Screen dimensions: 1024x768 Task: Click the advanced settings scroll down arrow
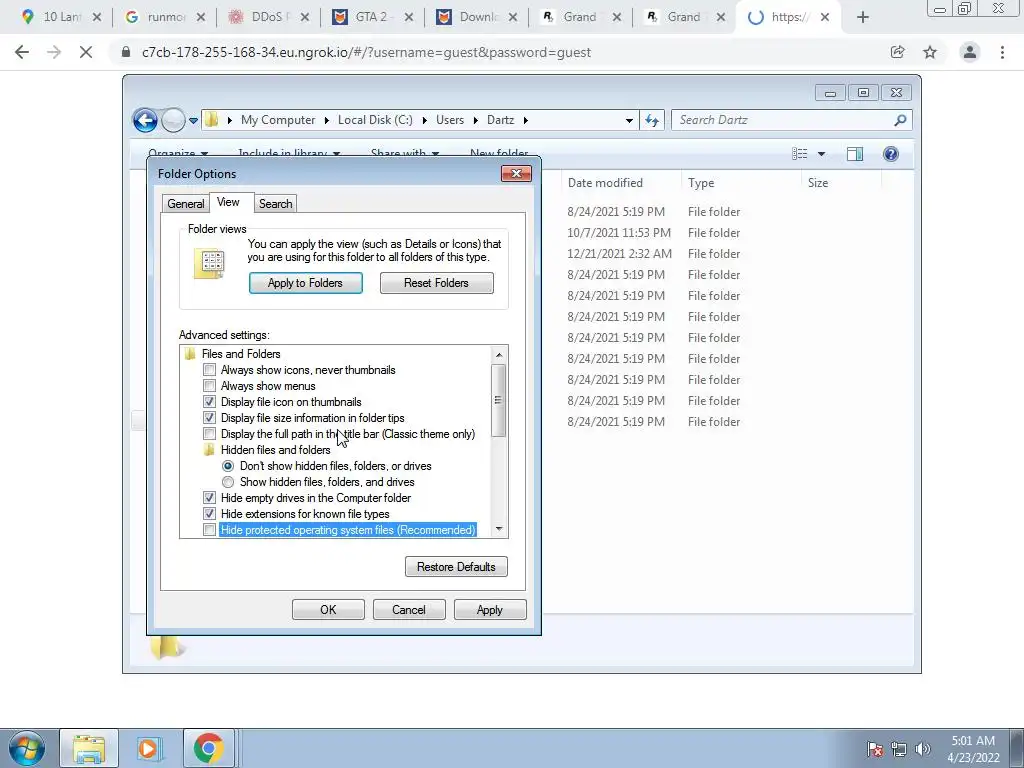pos(499,529)
